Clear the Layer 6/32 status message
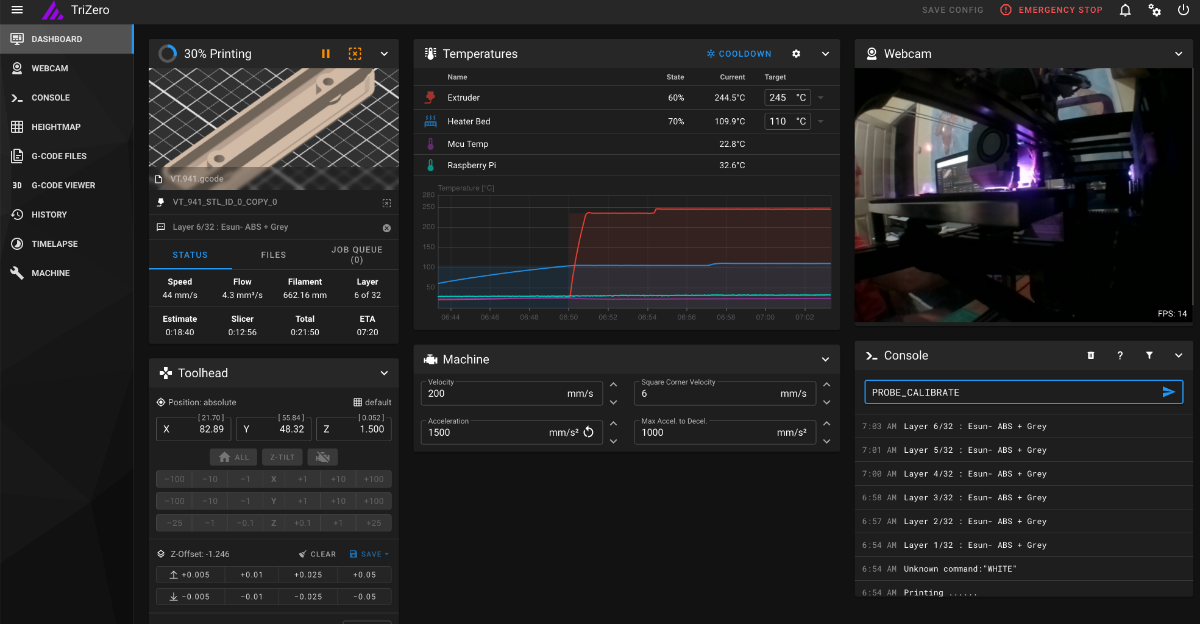 [x=387, y=227]
